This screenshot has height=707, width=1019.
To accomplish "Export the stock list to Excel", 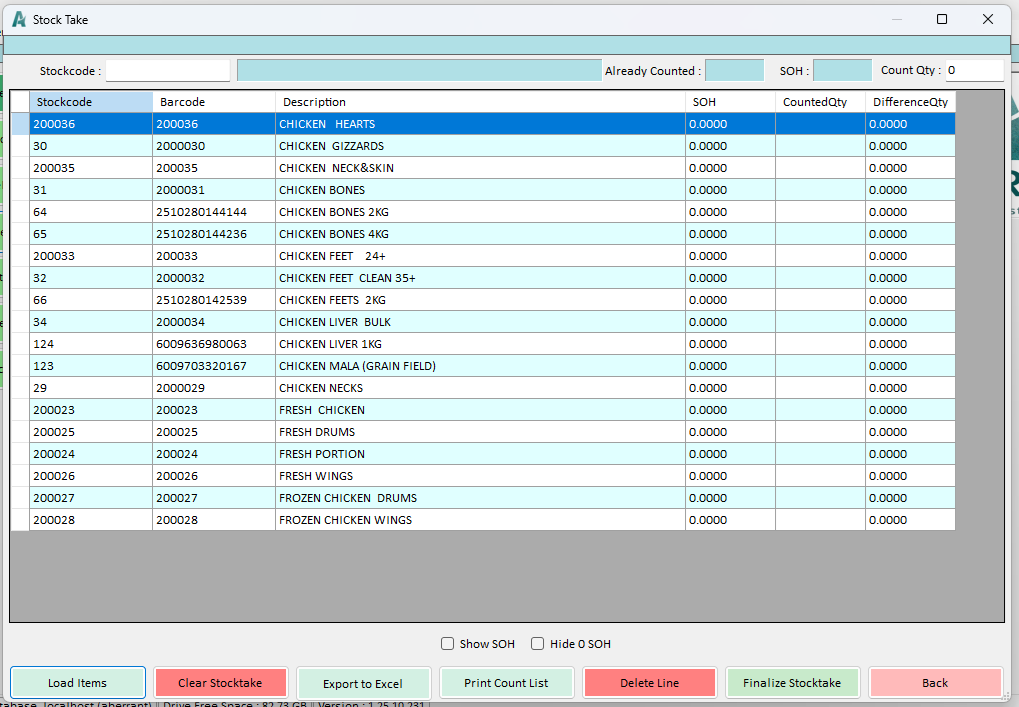I will coord(363,684).
